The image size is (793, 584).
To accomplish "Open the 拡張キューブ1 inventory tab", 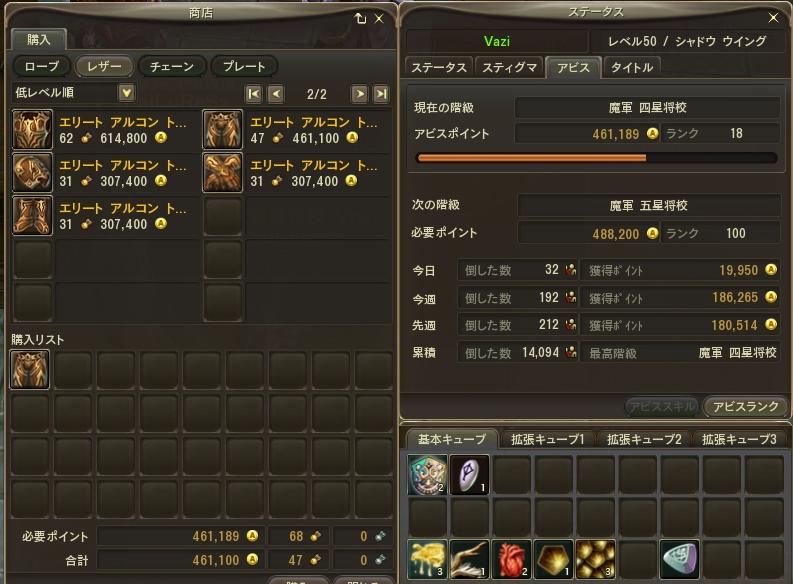I will coord(548,439).
